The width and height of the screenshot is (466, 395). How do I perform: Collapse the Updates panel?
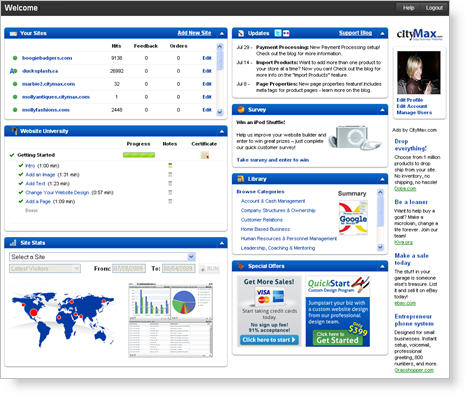382,33
